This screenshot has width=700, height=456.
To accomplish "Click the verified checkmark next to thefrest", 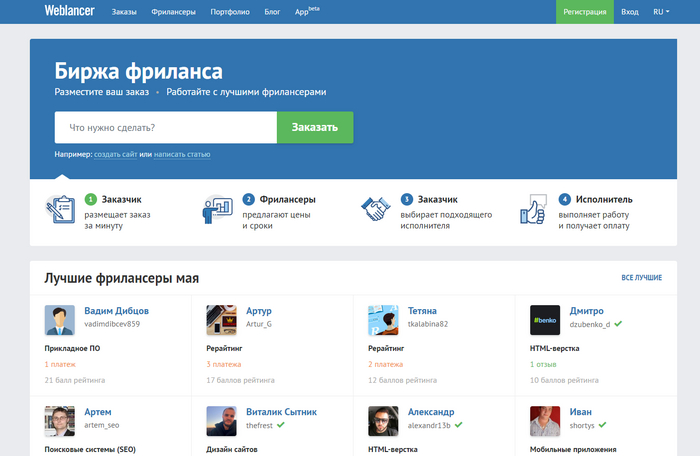I will (280, 425).
